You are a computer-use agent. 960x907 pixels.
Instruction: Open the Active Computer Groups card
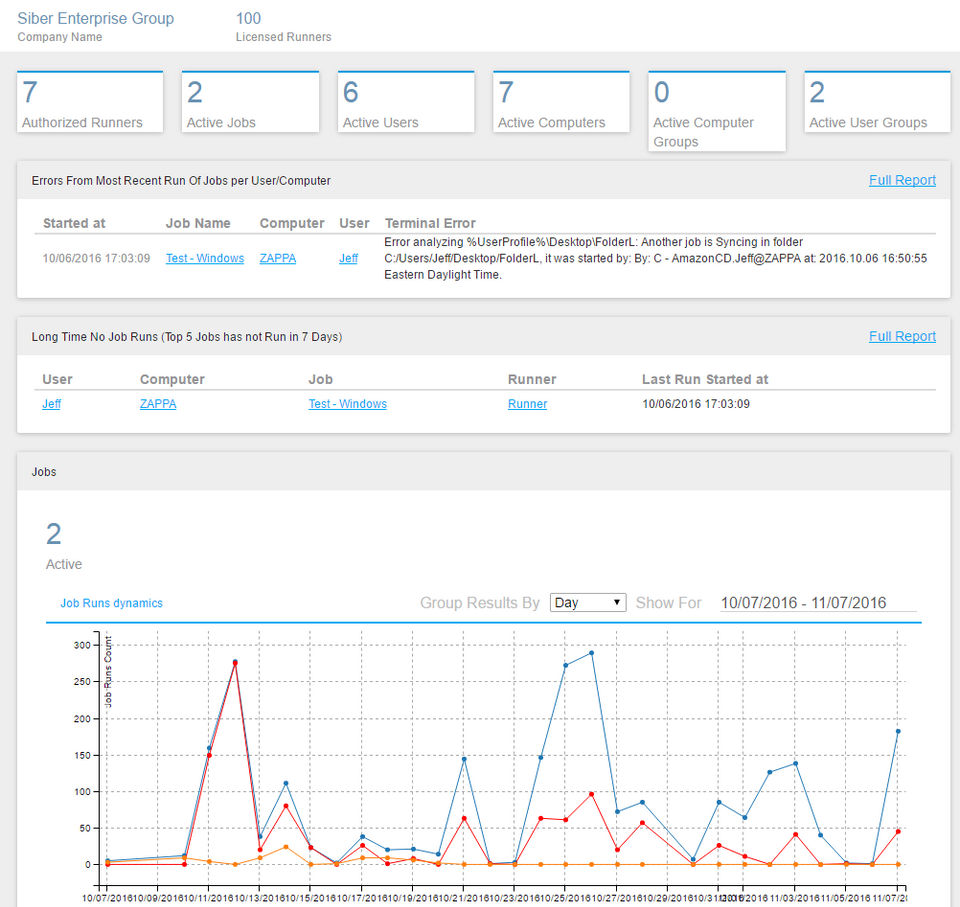click(716, 112)
